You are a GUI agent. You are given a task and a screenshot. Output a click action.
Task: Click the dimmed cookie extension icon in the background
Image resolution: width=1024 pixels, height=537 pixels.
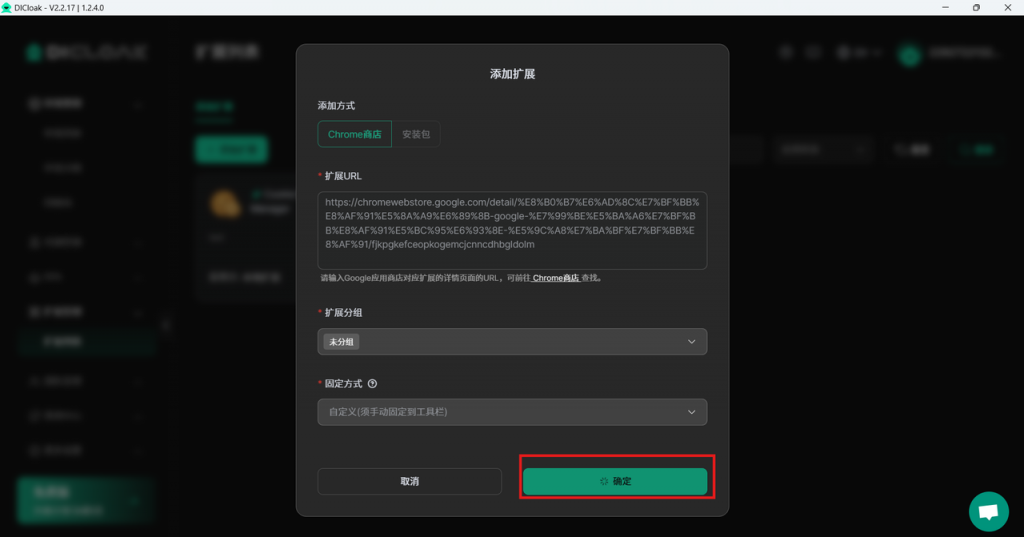click(224, 204)
